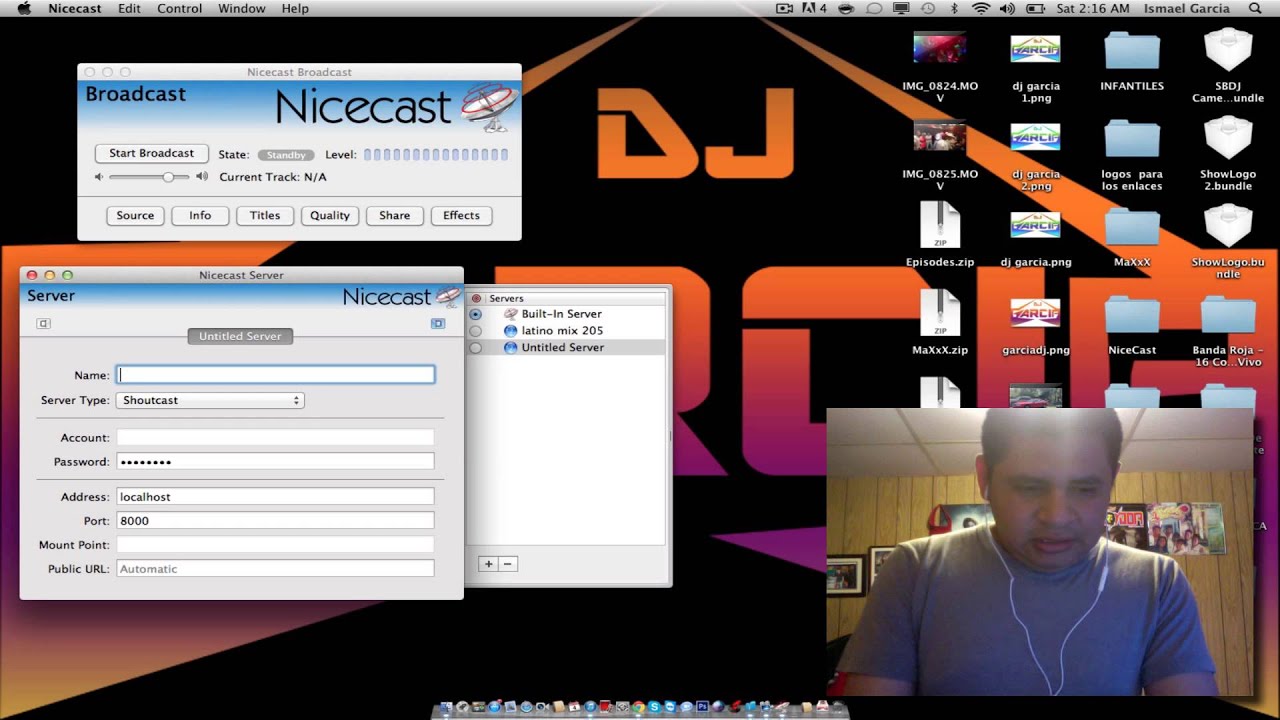Toggle the Servers drawer icon at right of Server window
Screen dimensions: 1280x720
(x=438, y=323)
